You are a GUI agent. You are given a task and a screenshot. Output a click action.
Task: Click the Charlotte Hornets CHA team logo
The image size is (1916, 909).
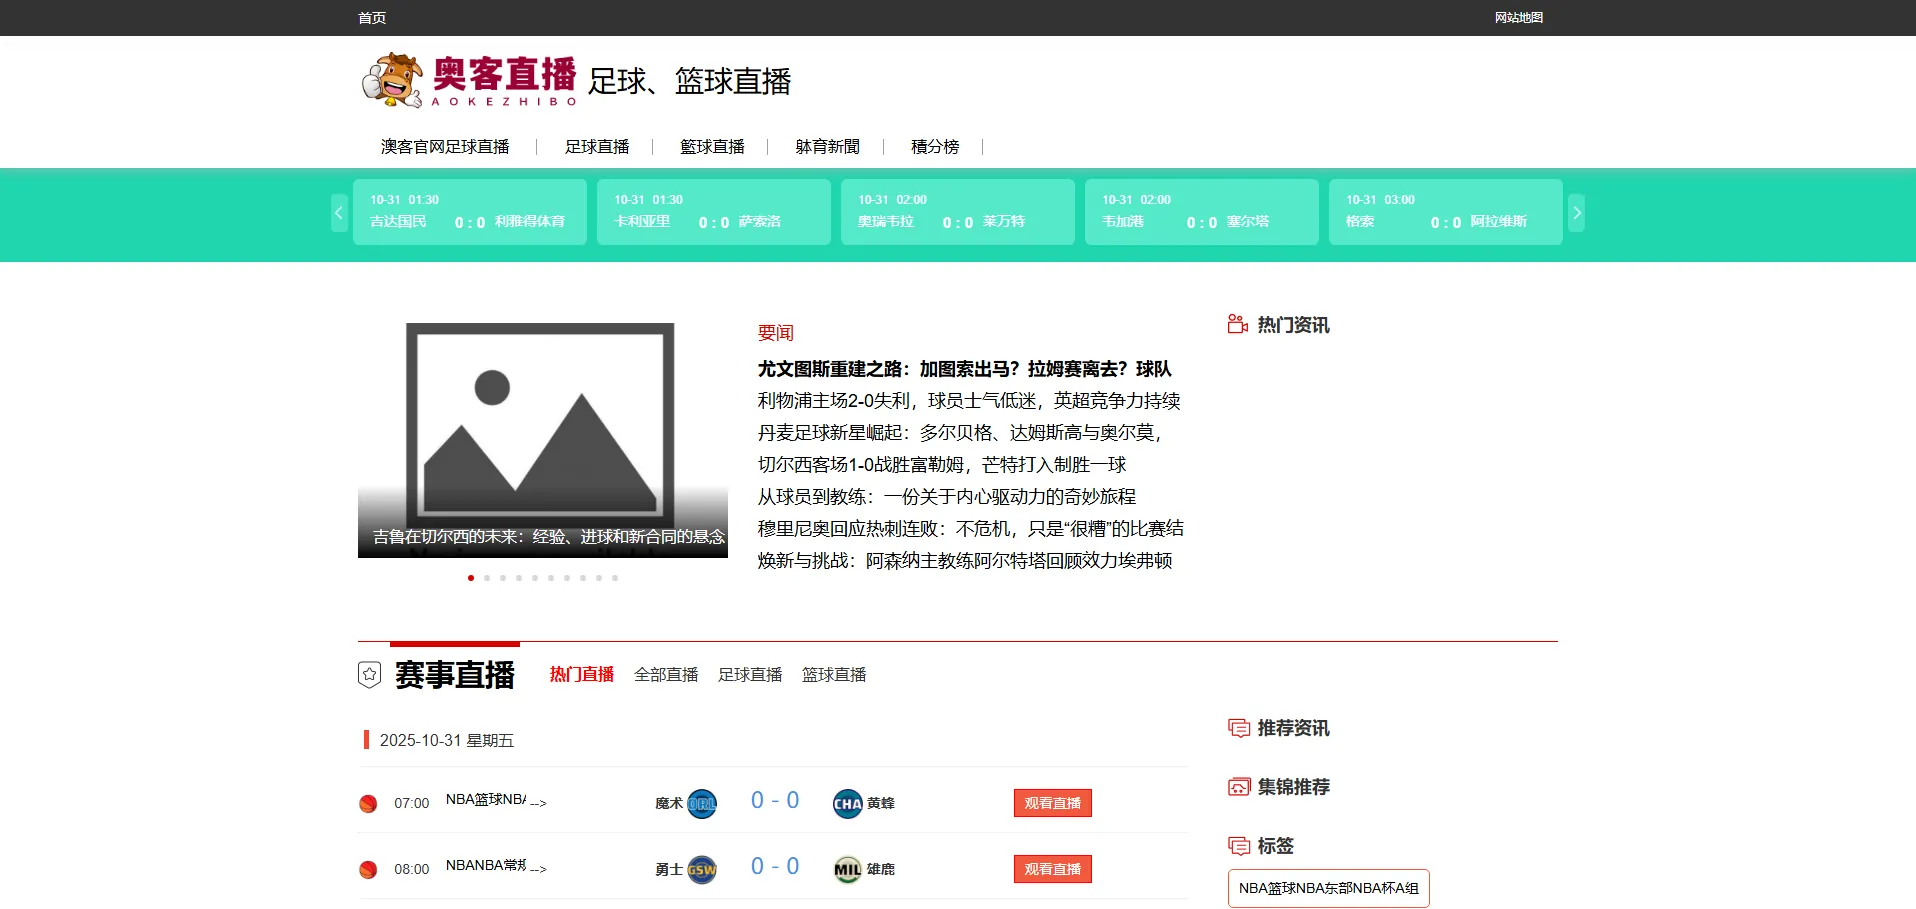(847, 803)
